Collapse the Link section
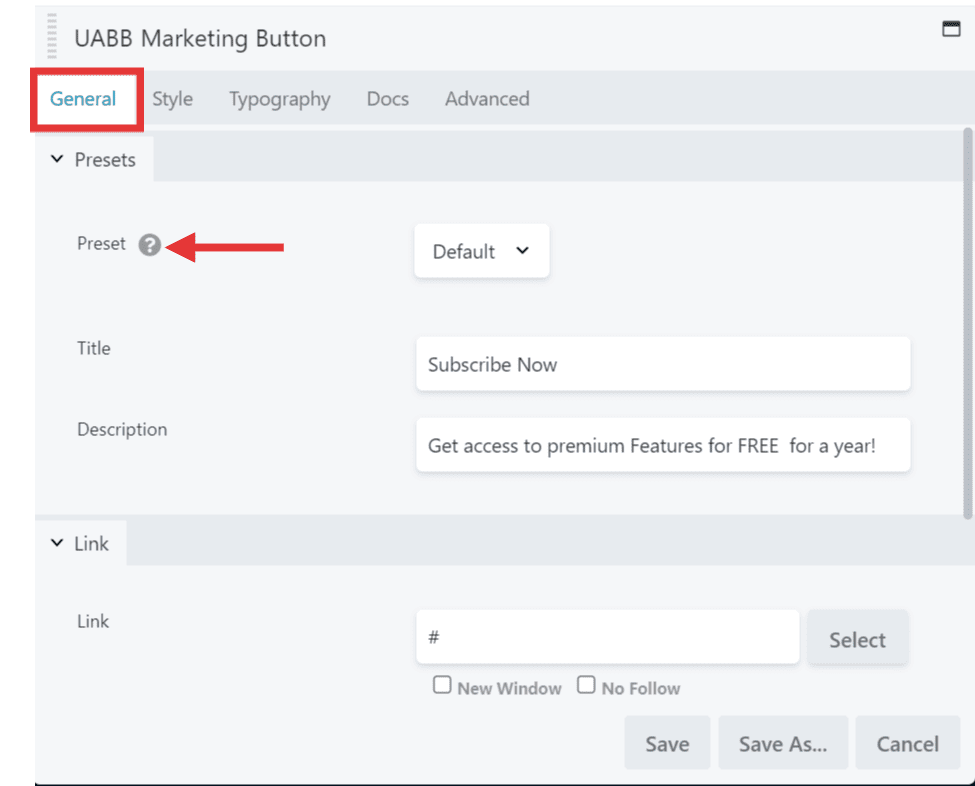The image size is (975, 786). [81, 544]
